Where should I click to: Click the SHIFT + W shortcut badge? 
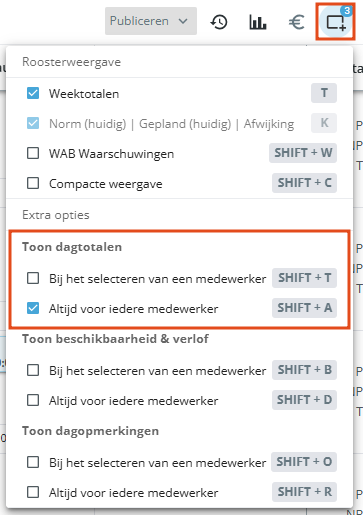point(303,153)
